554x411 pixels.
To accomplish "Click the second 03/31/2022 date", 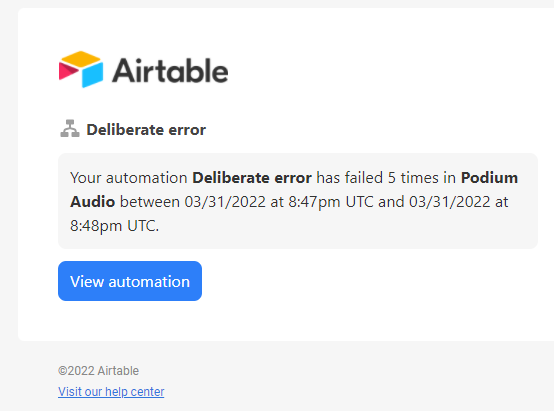I will tap(449, 202).
